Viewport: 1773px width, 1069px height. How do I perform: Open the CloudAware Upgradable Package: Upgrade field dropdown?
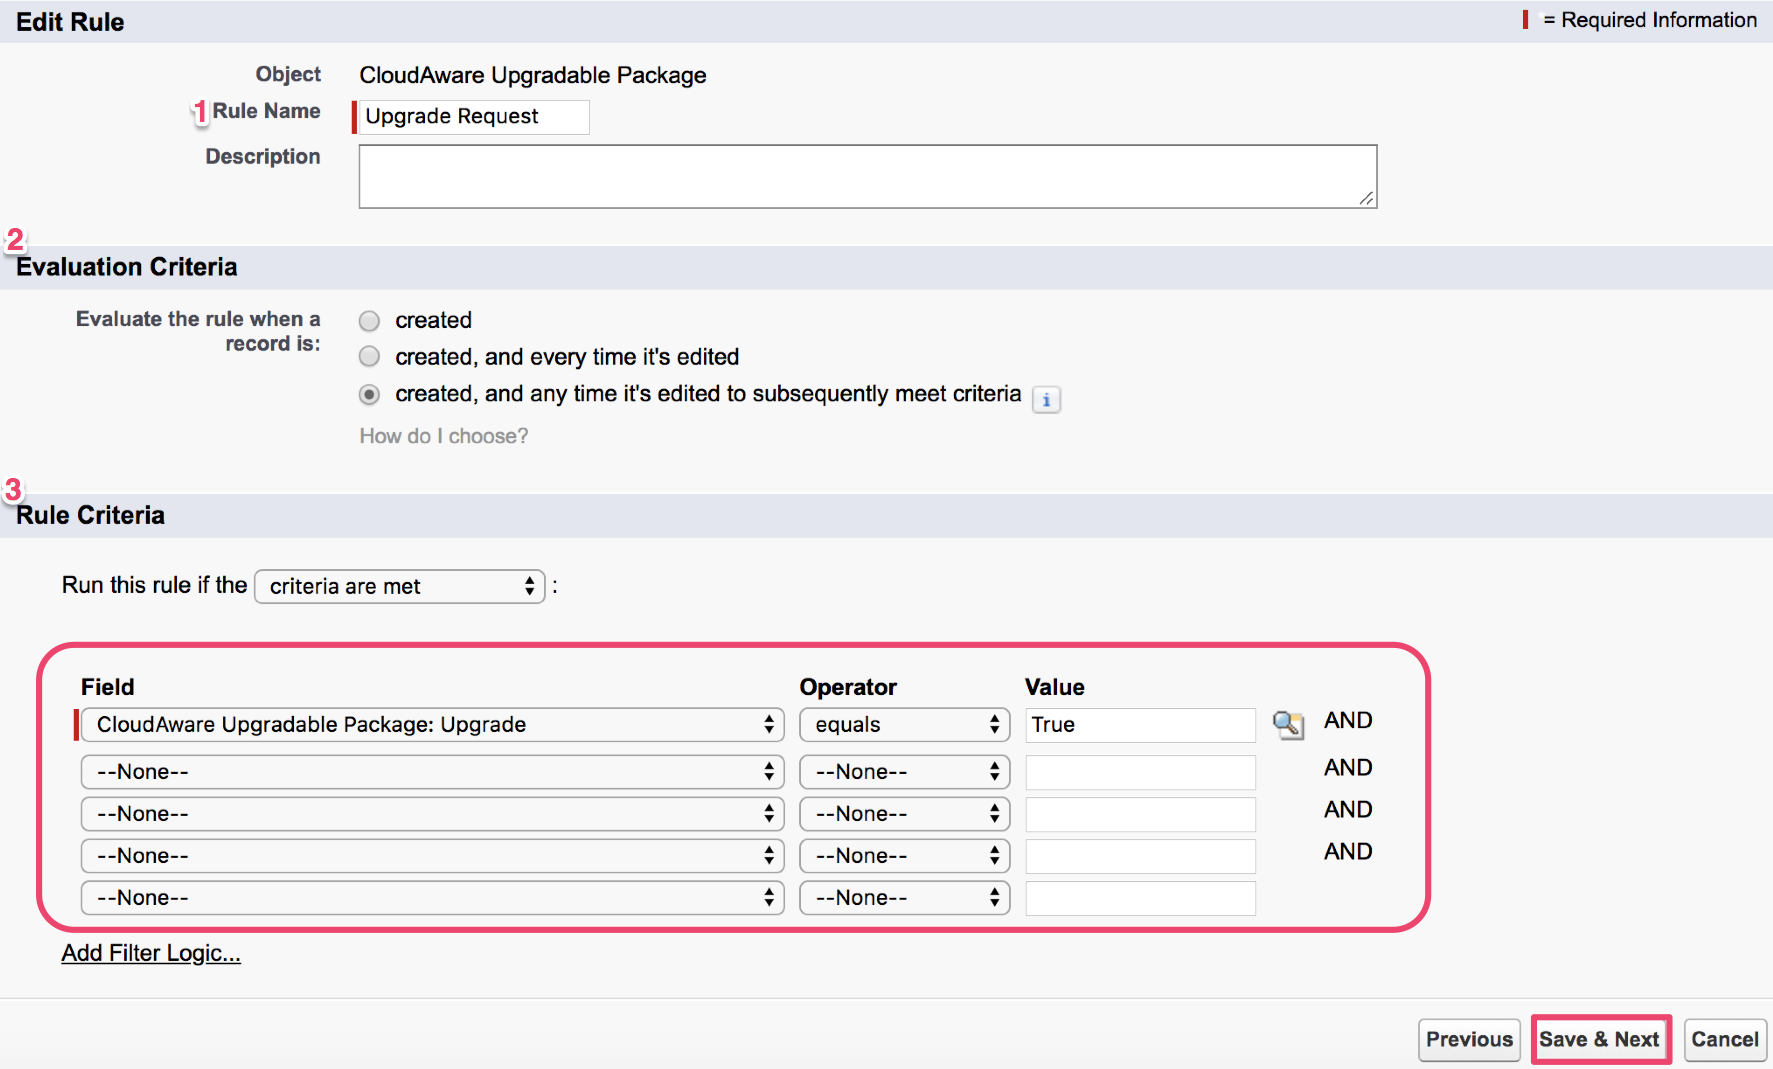coord(432,725)
